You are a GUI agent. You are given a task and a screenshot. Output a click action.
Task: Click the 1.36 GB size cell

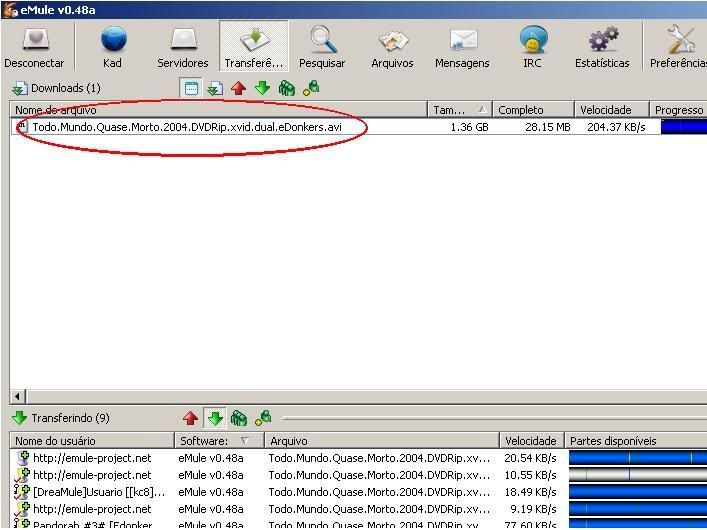(469, 127)
